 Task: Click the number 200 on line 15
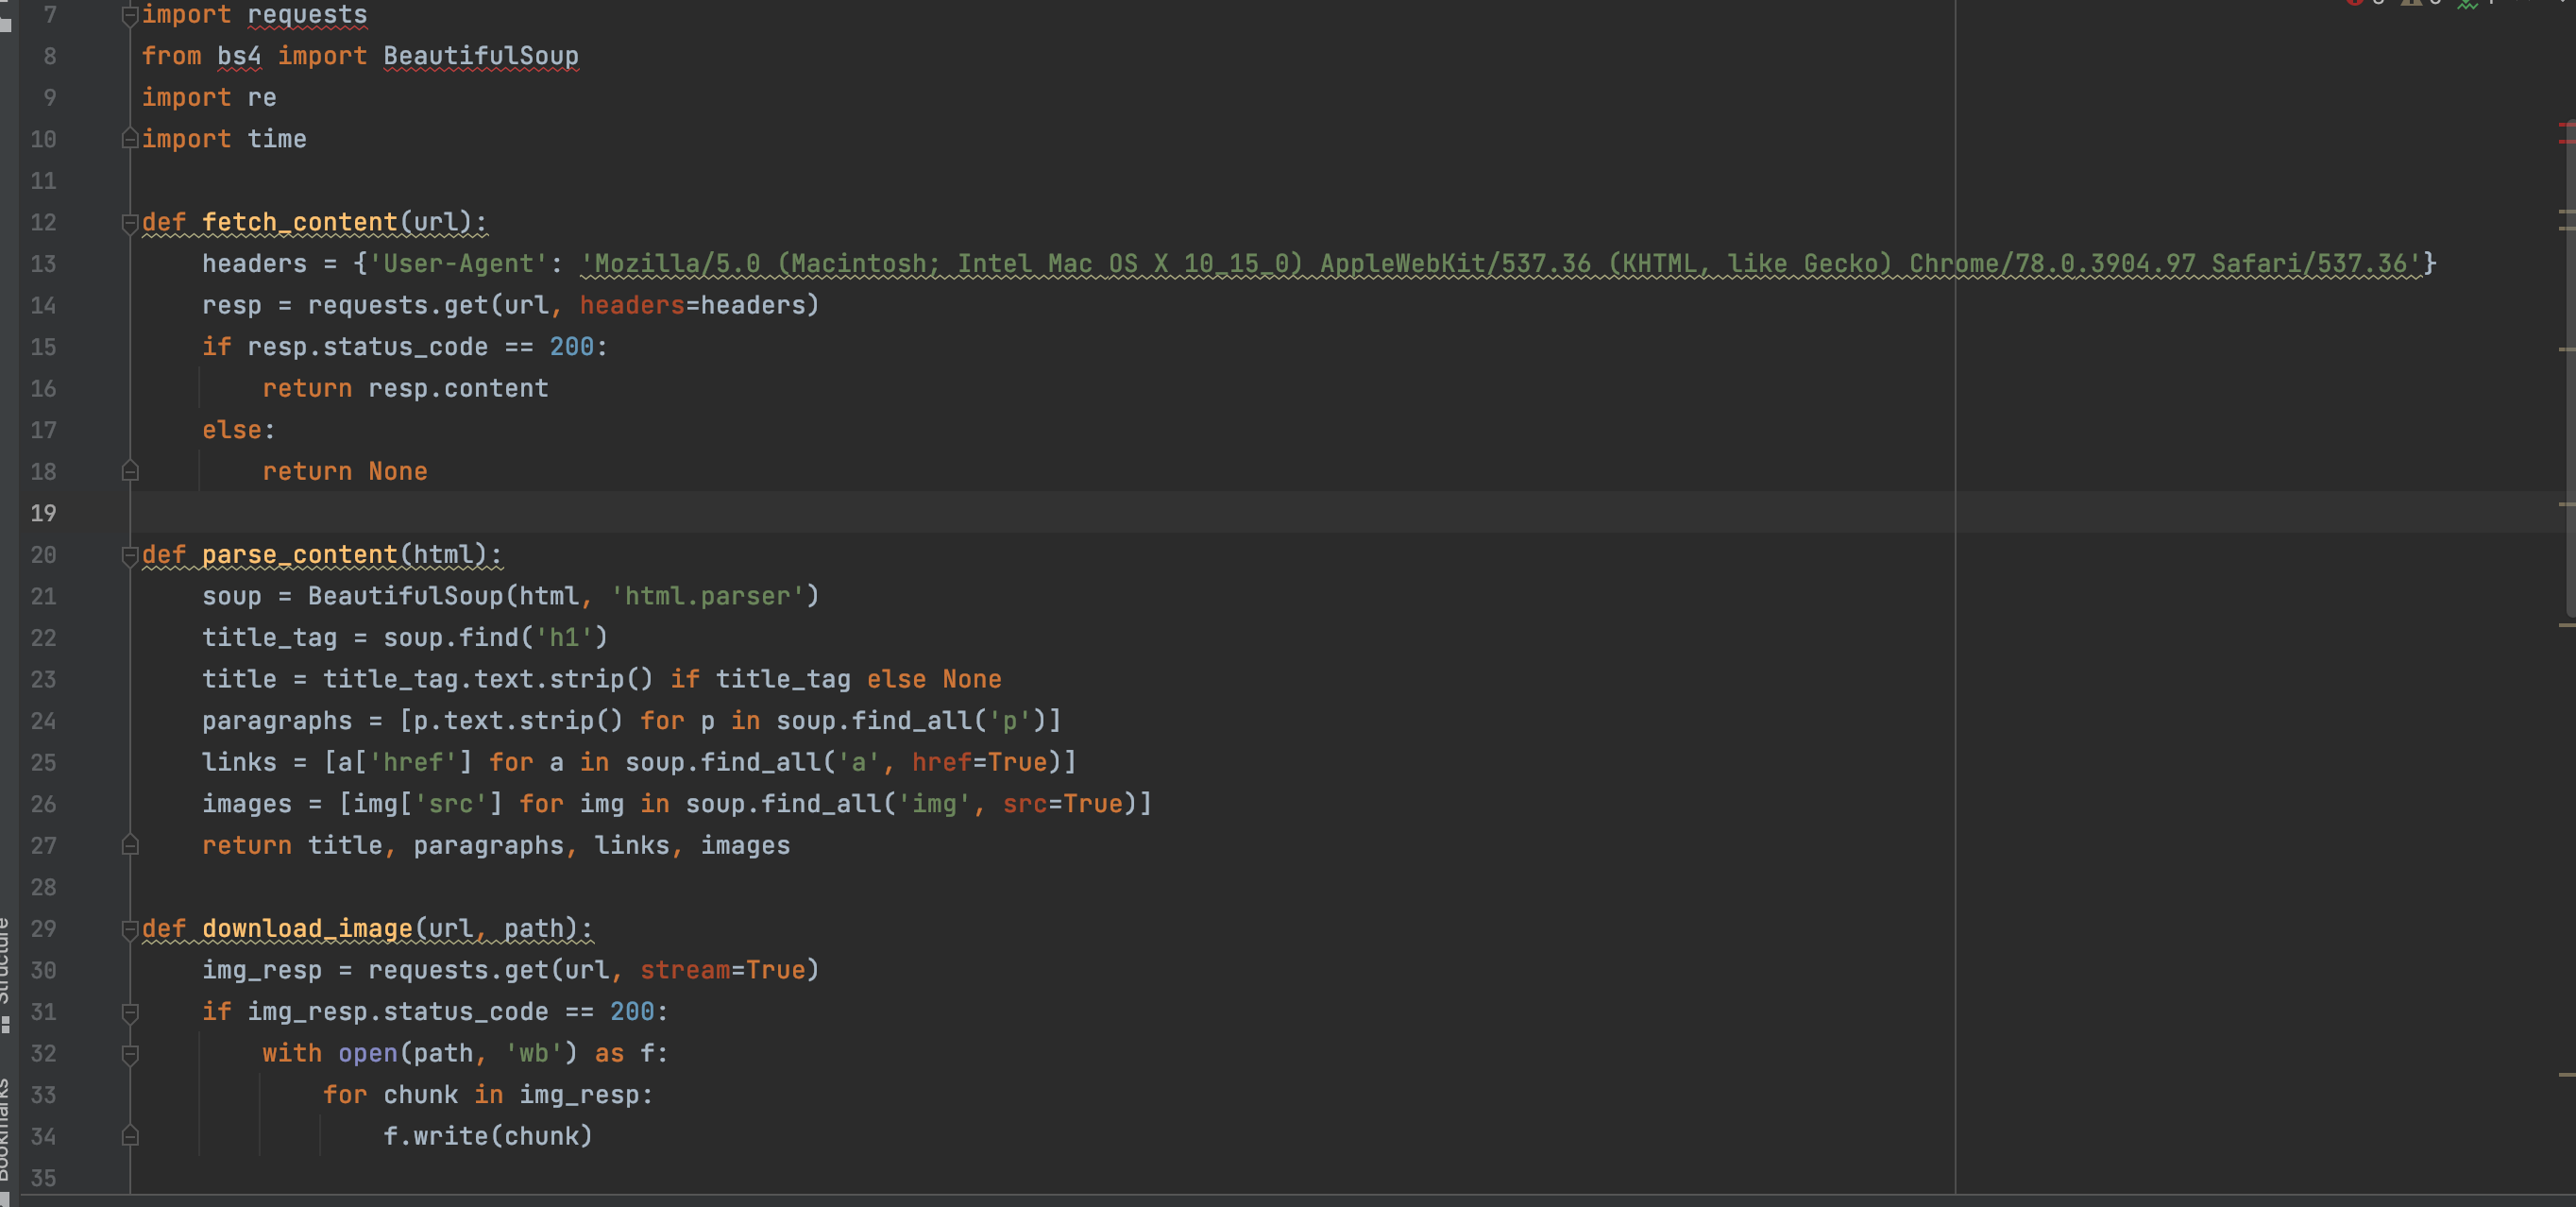coord(572,347)
